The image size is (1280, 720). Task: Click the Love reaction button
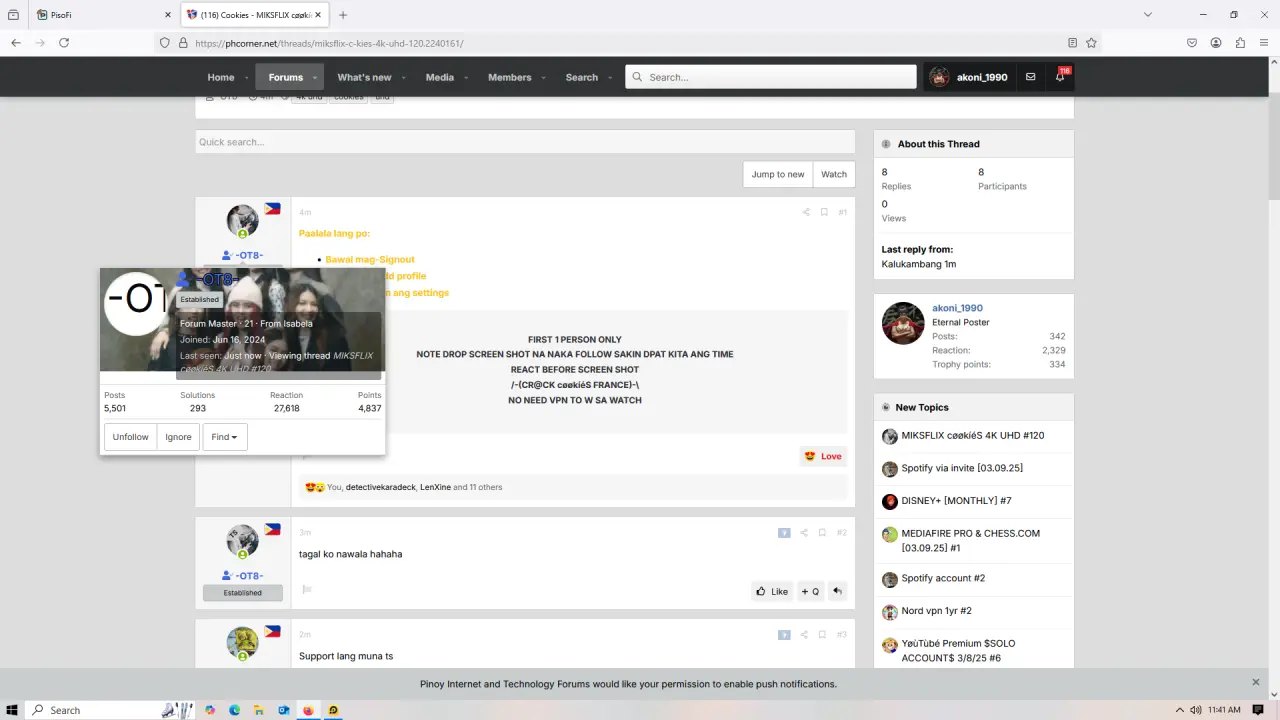click(x=823, y=456)
